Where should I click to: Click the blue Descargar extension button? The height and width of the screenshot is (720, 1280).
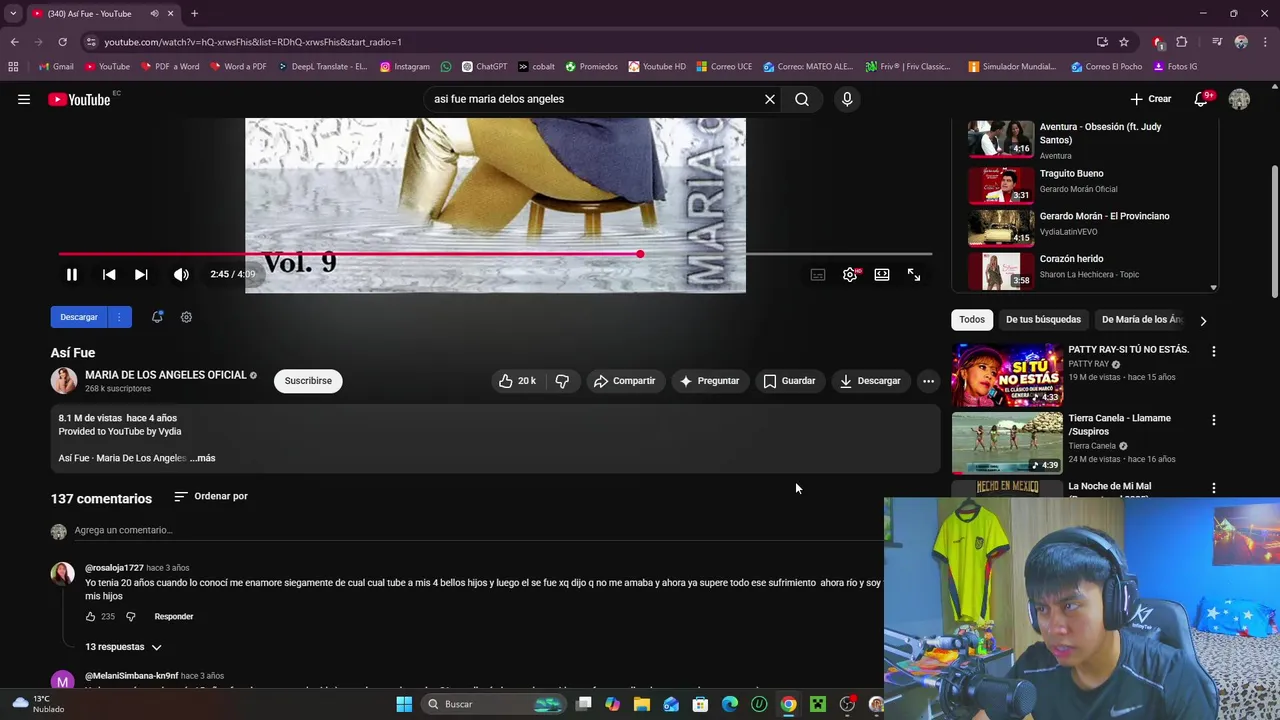pos(79,317)
